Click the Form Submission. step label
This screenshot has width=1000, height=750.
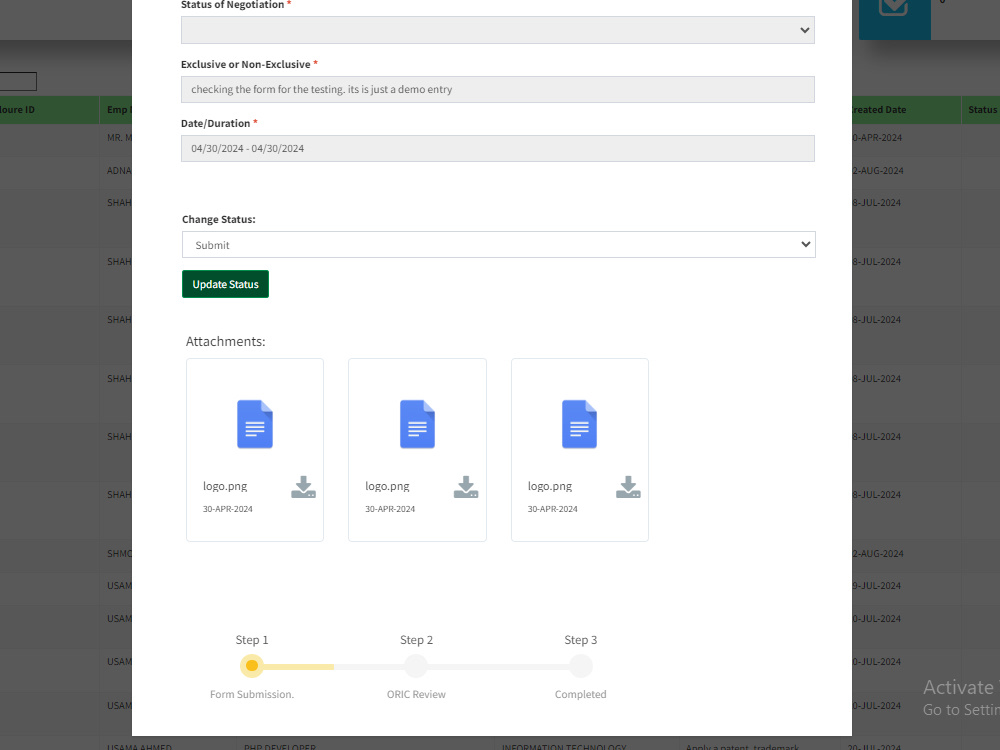point(252,694)
